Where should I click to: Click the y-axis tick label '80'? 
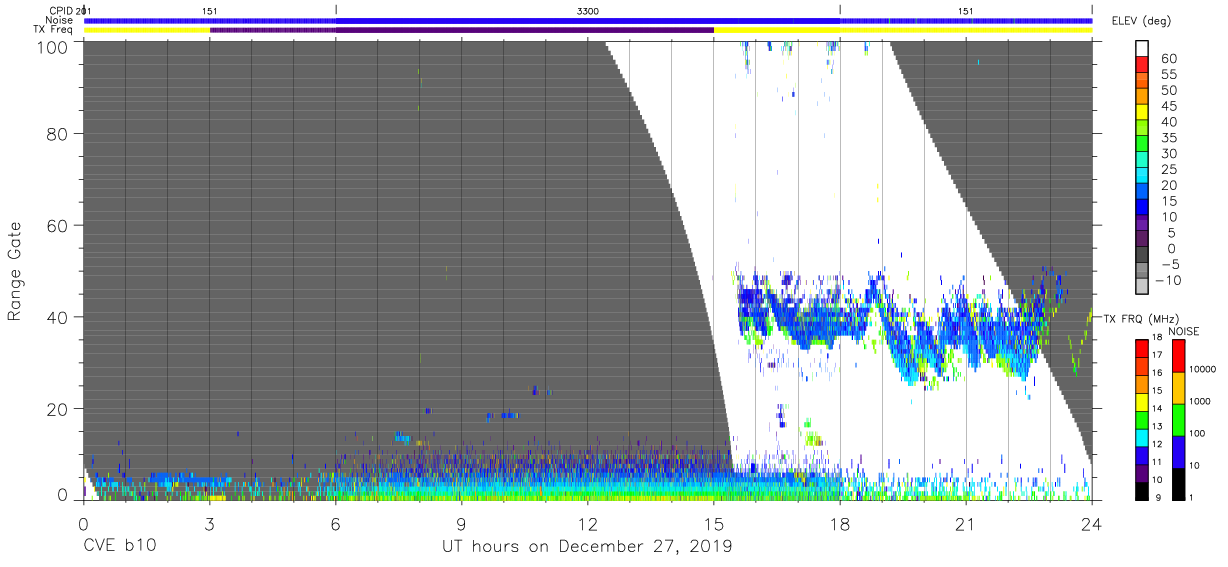(57, 133)
